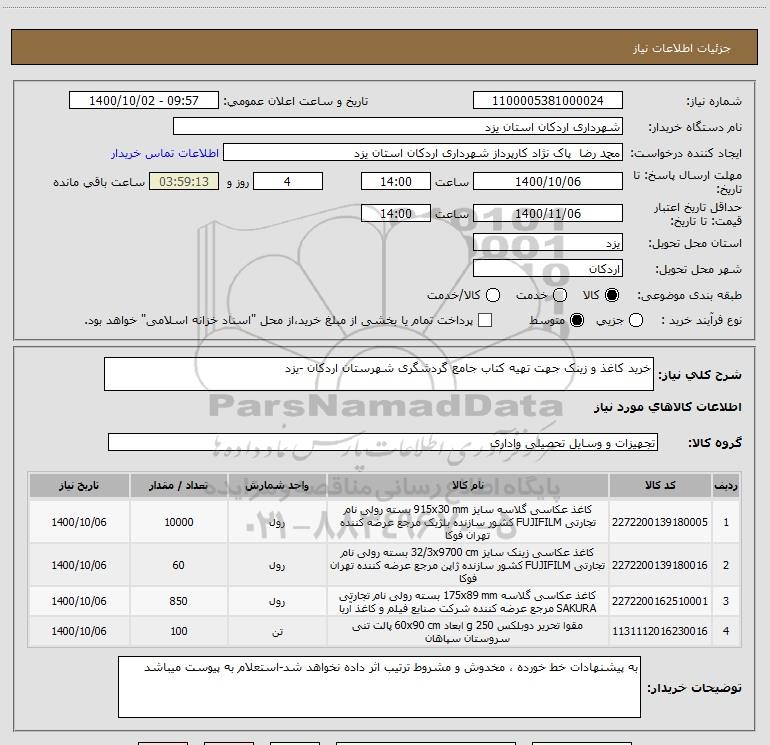Click the جزئیات اطلاعات نیاز header title
Viewport: 770px width, 745px height.
coord(682,48)
